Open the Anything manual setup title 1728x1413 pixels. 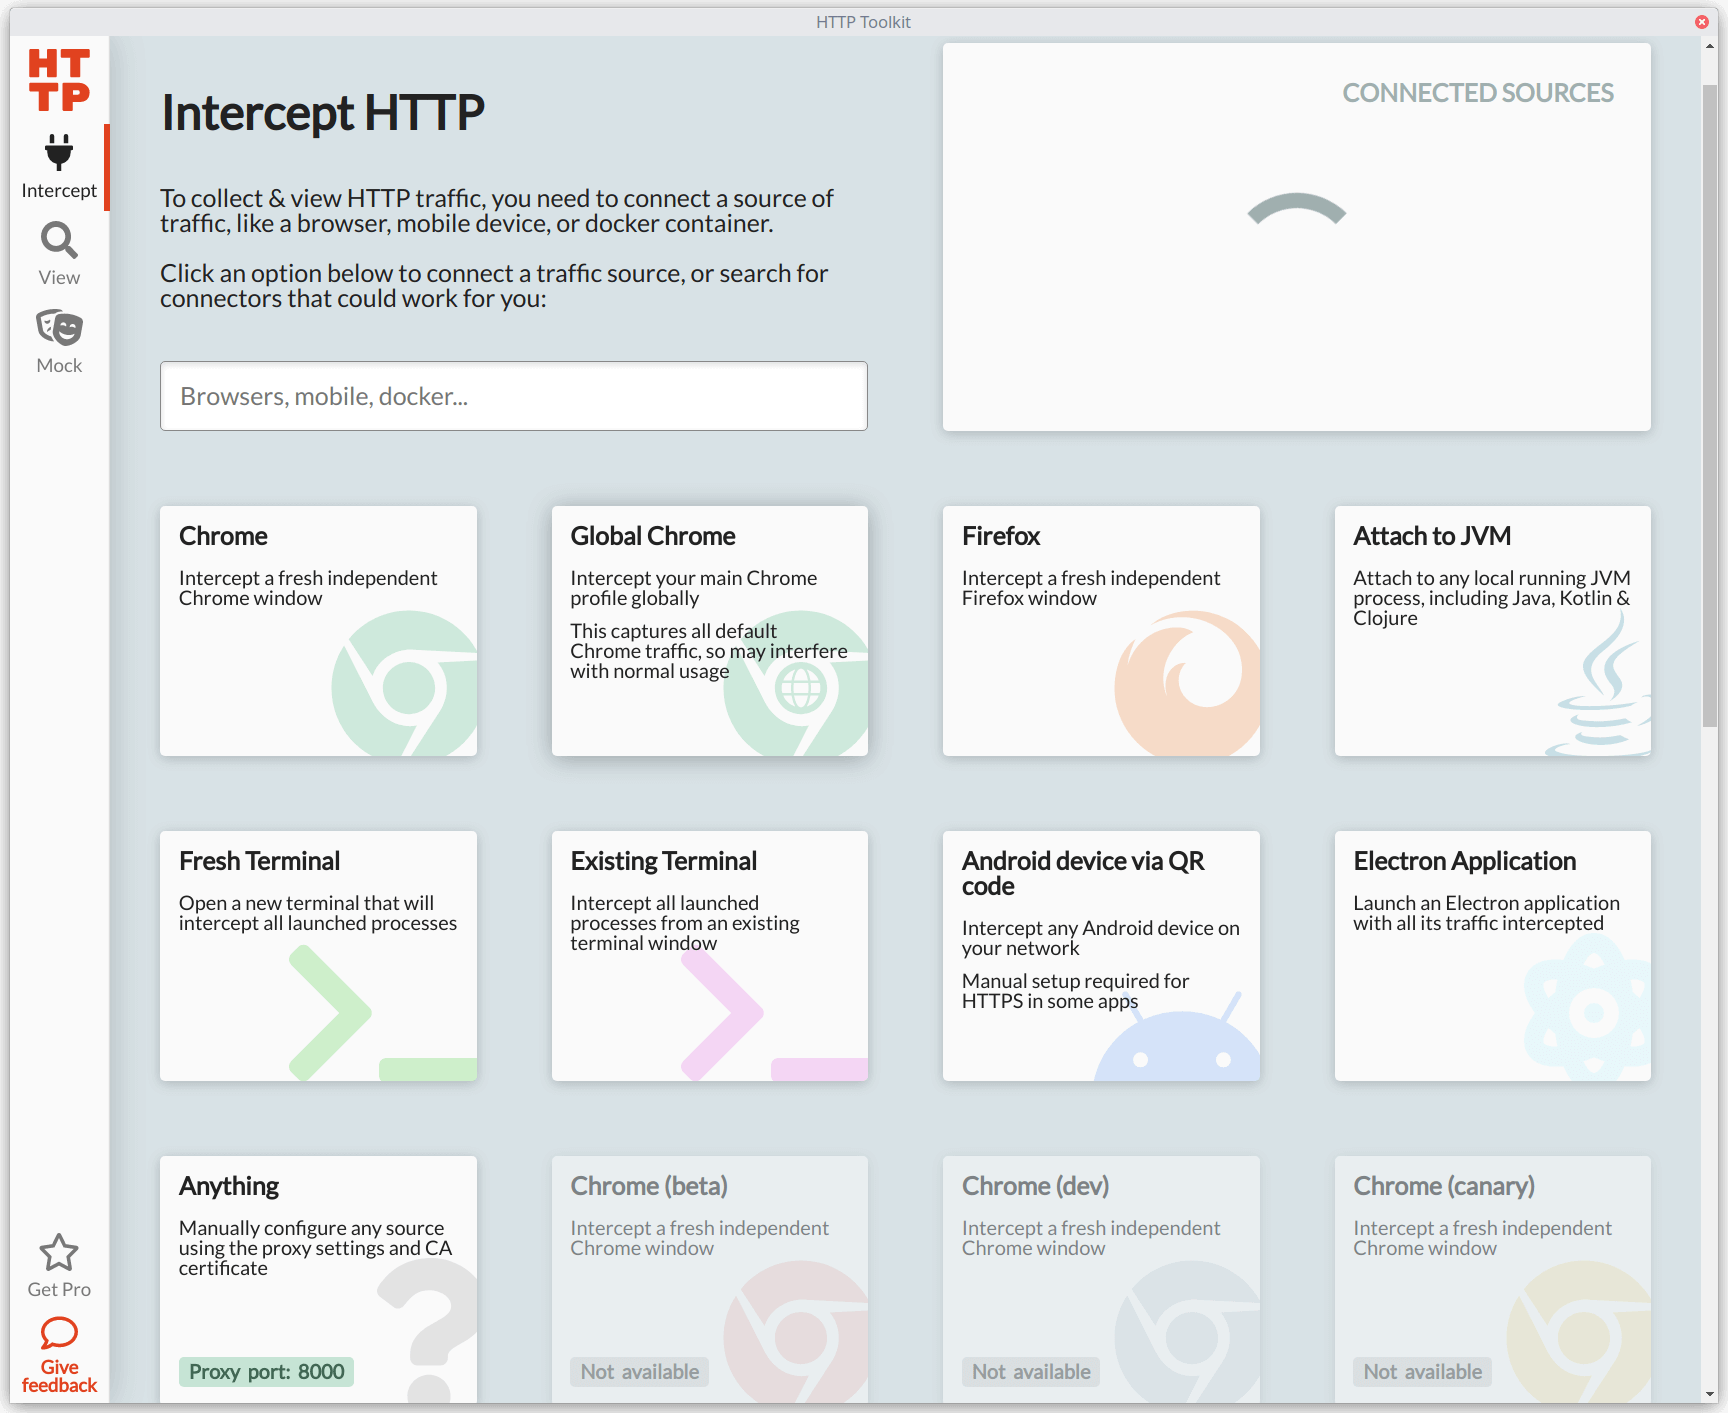[229, 1186]
